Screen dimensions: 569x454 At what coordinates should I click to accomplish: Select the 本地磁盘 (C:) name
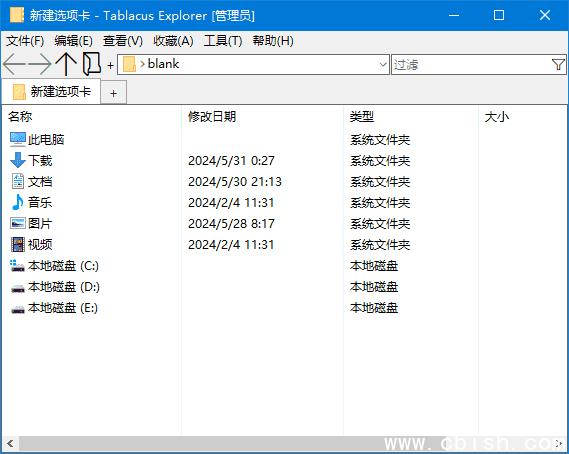click(x=64, y=266)
